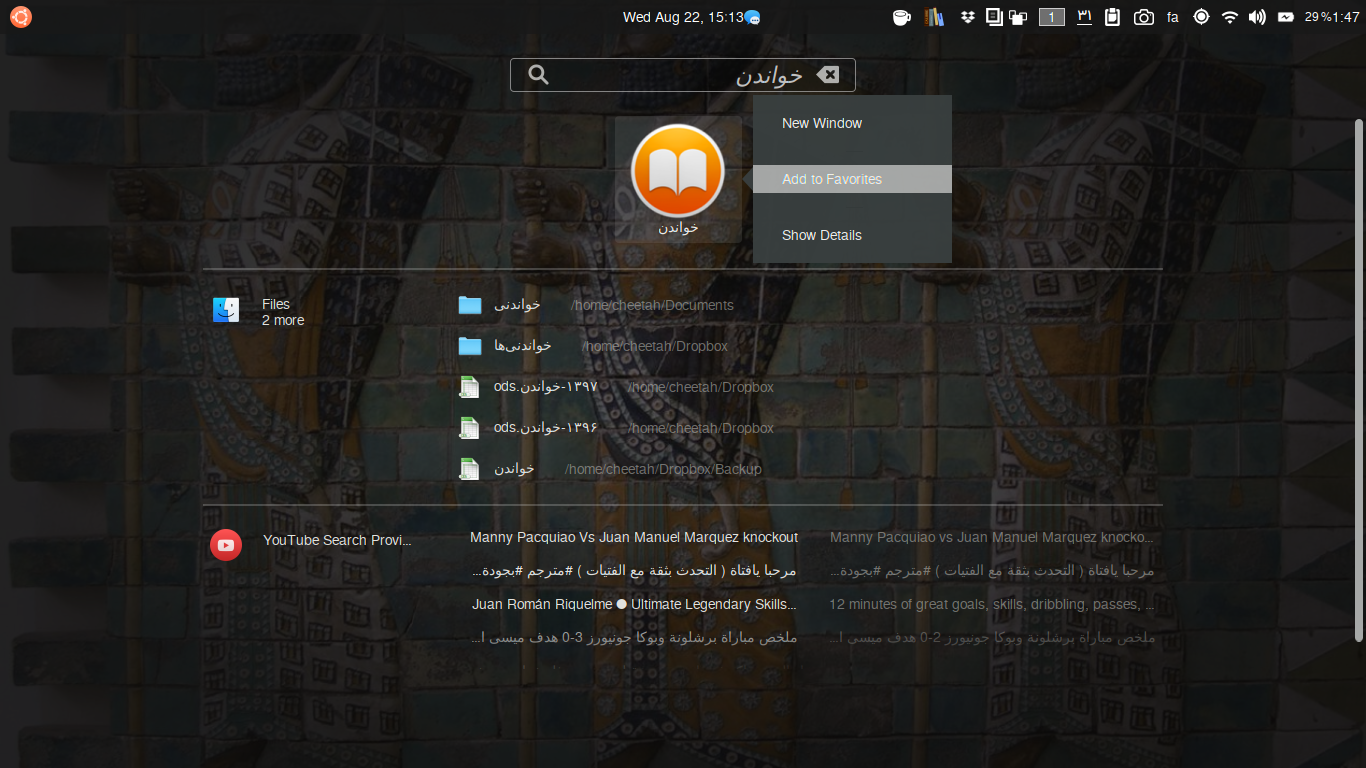Open the date and time menu
Image resolution: width=1366 pixels, height=768 pixels.
[x=683, y=17]
